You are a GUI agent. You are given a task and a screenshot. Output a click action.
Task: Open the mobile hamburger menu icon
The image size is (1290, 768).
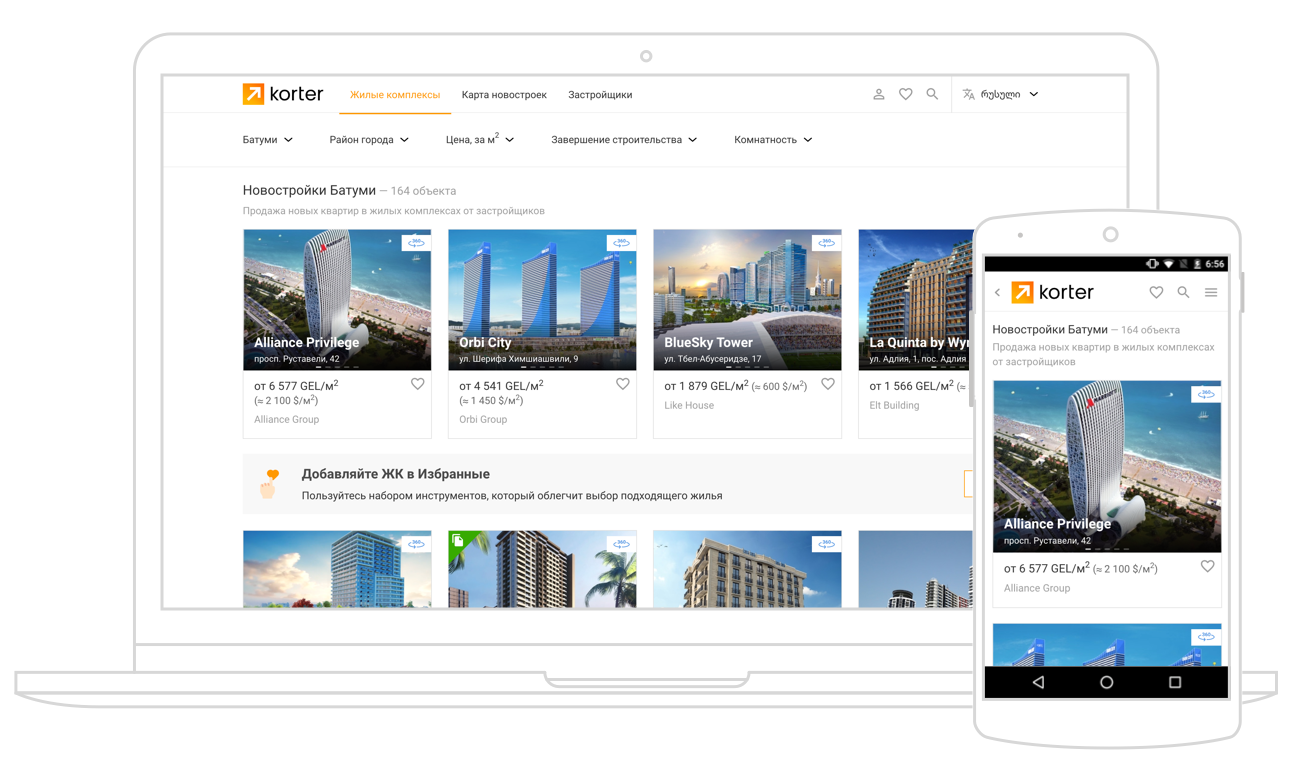coord(1210,293)
